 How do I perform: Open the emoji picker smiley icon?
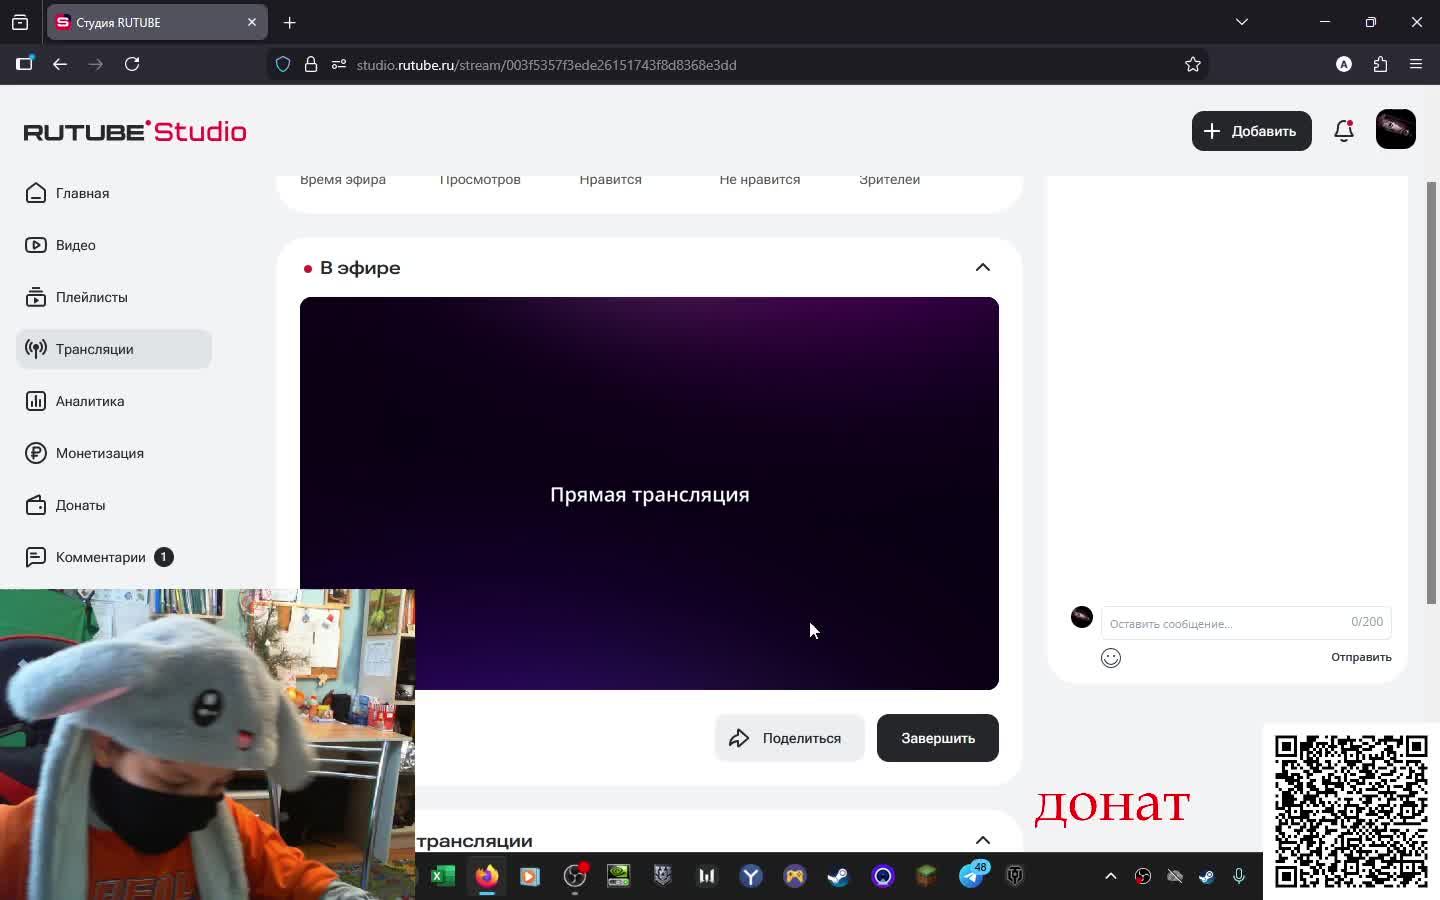pyautogui.click(x=1111, y=658)
